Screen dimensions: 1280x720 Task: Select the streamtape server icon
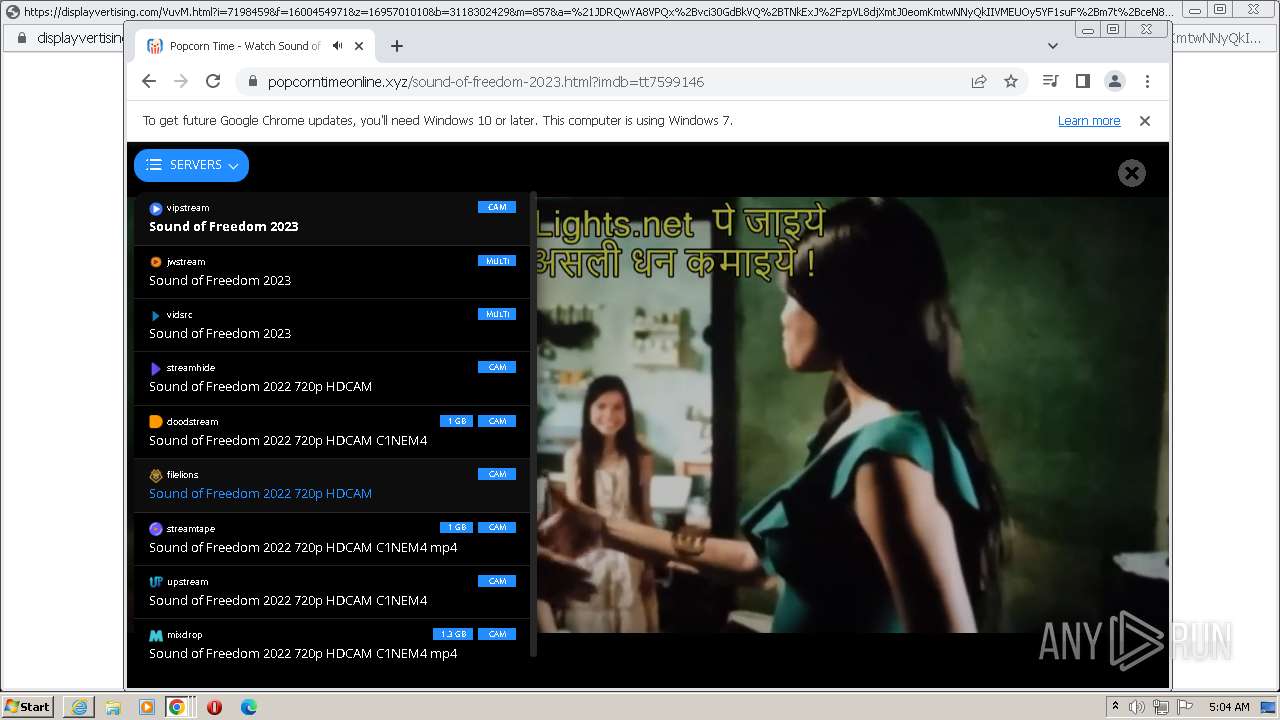(x=155, y=529)
